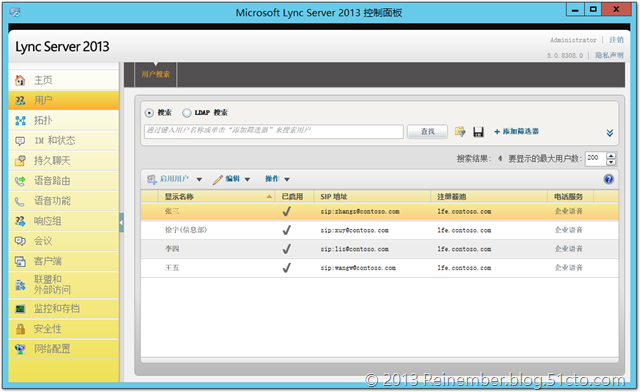The width and height of the screenshot is (640, 392).
Task: Click the open saved query folder icon
Action: coord(460,131)
